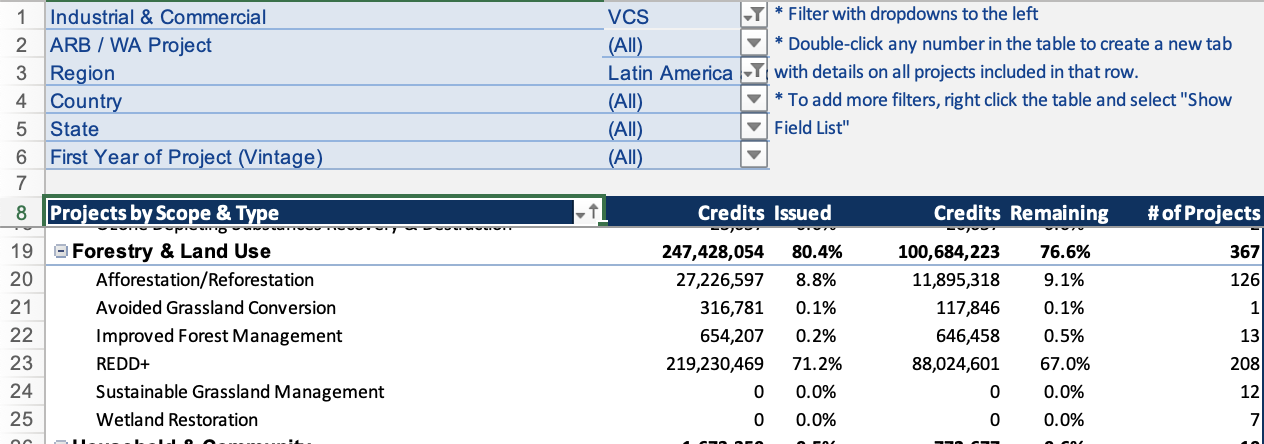Image resolution: width=1264 pixels, height=444 pixels.
Task: Select row header 23
Action: (22, 364)
